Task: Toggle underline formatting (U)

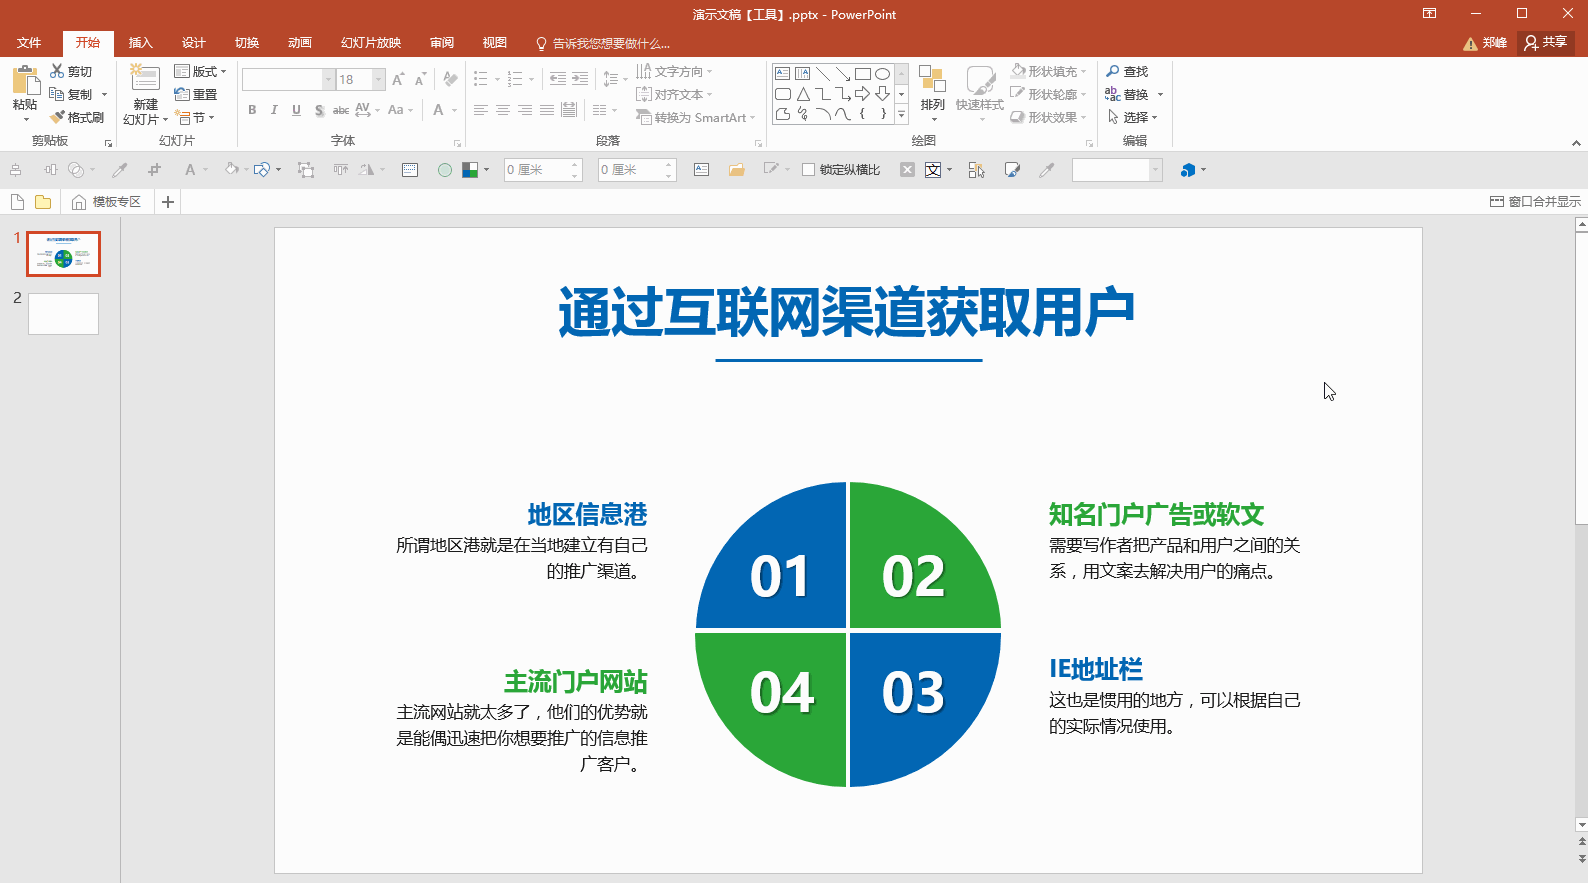Action: [x=296, y=110]
